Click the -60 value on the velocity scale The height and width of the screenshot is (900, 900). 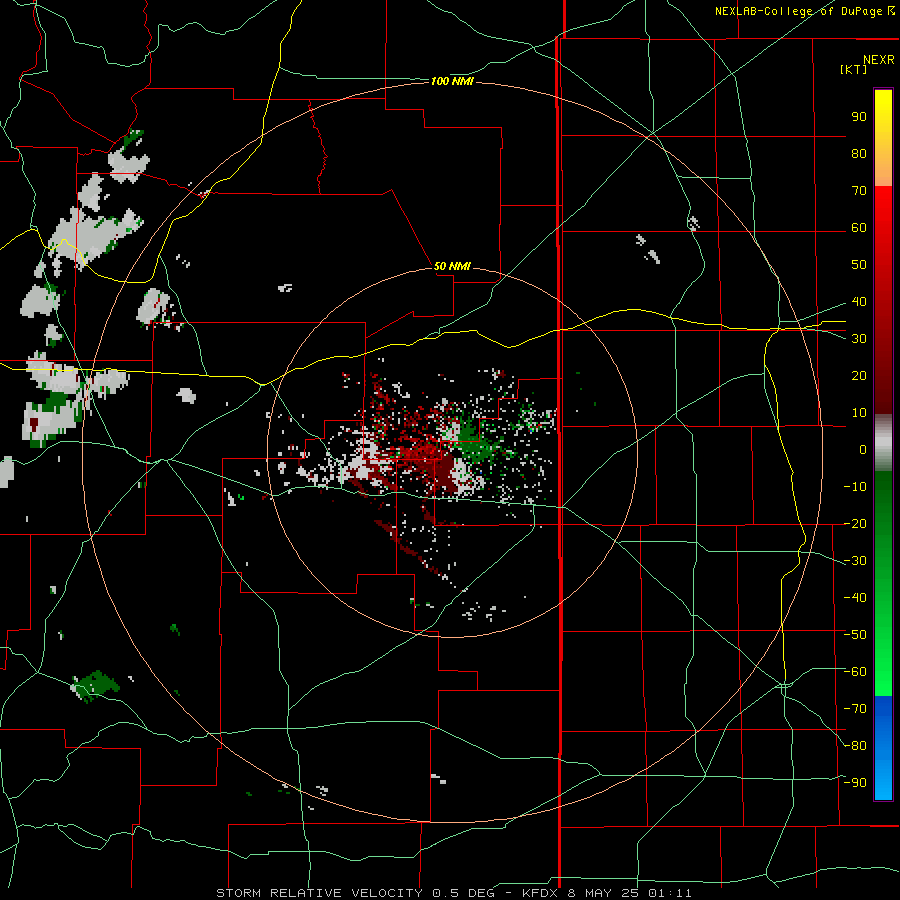click(x=855, y=672)
